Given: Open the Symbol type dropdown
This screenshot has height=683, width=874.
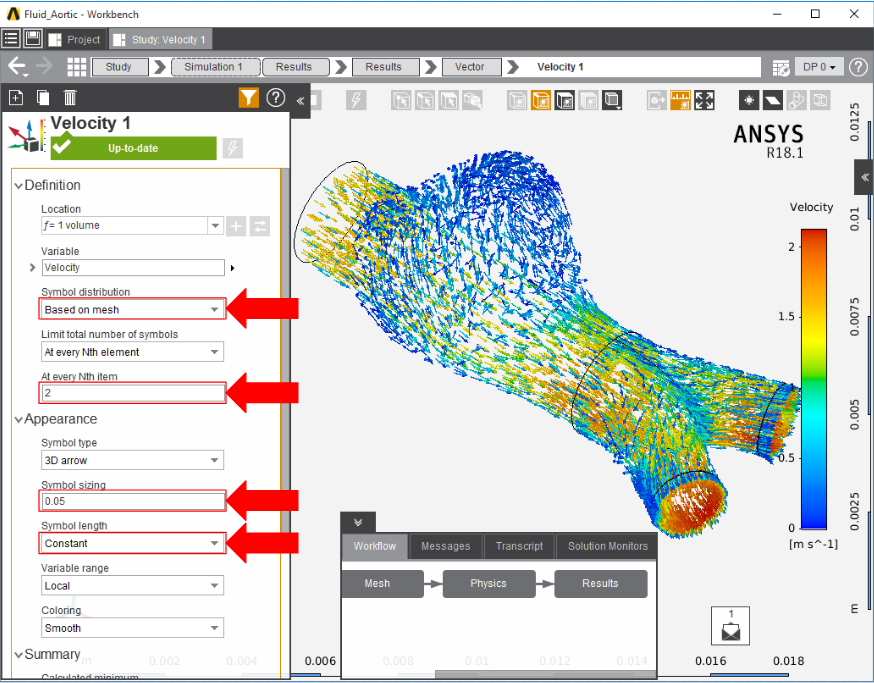Looking at the screenshot, I should 132,460.
